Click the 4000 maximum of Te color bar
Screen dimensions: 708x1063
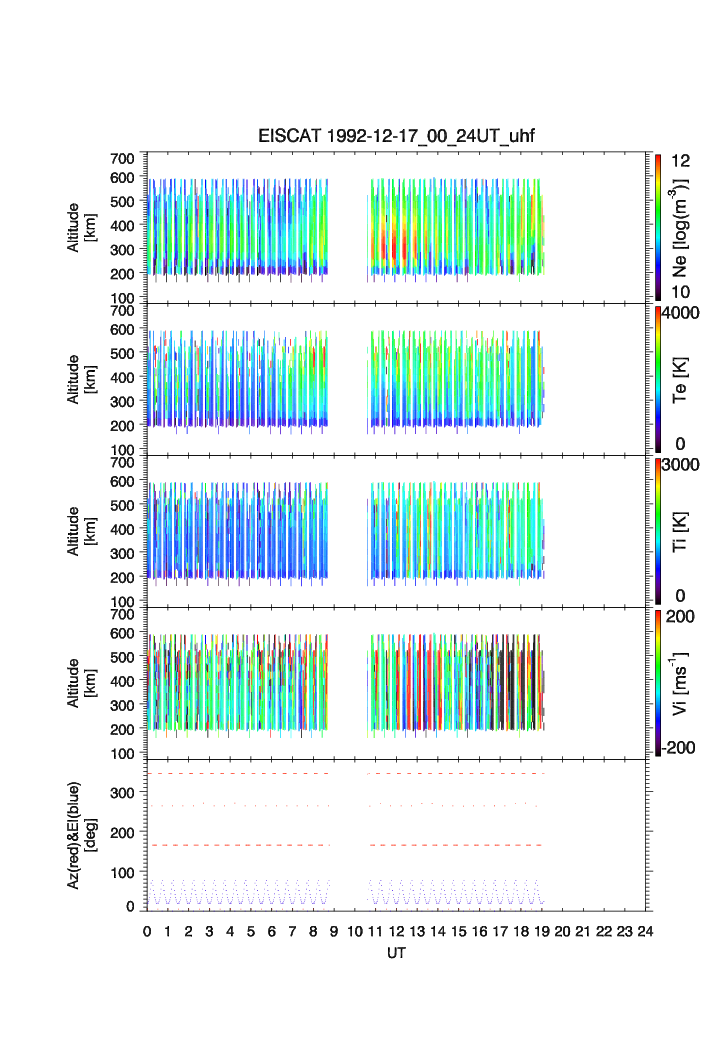pos(680,313)
